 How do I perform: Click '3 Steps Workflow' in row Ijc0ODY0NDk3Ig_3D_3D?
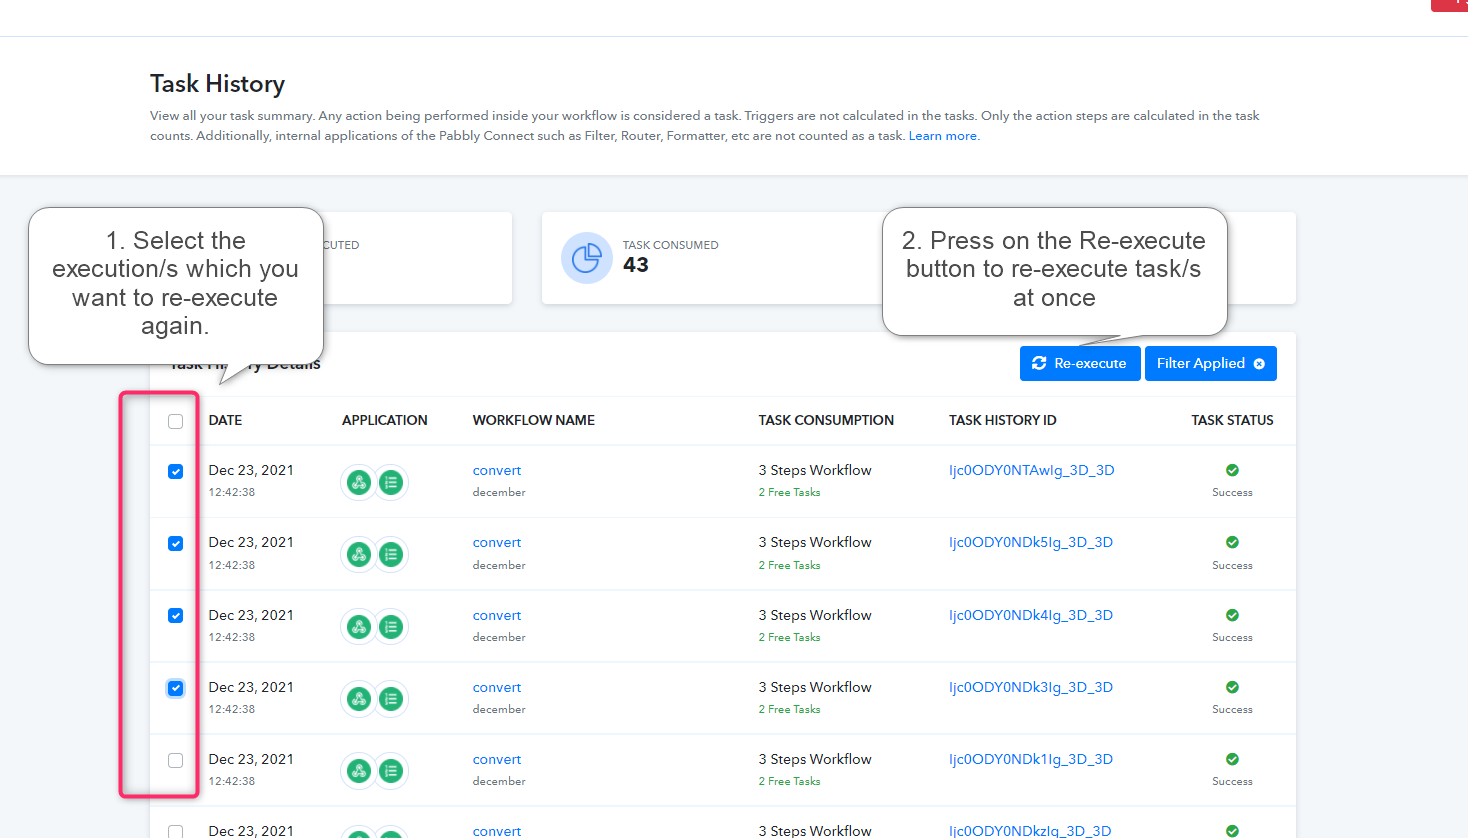coord(815,687)
